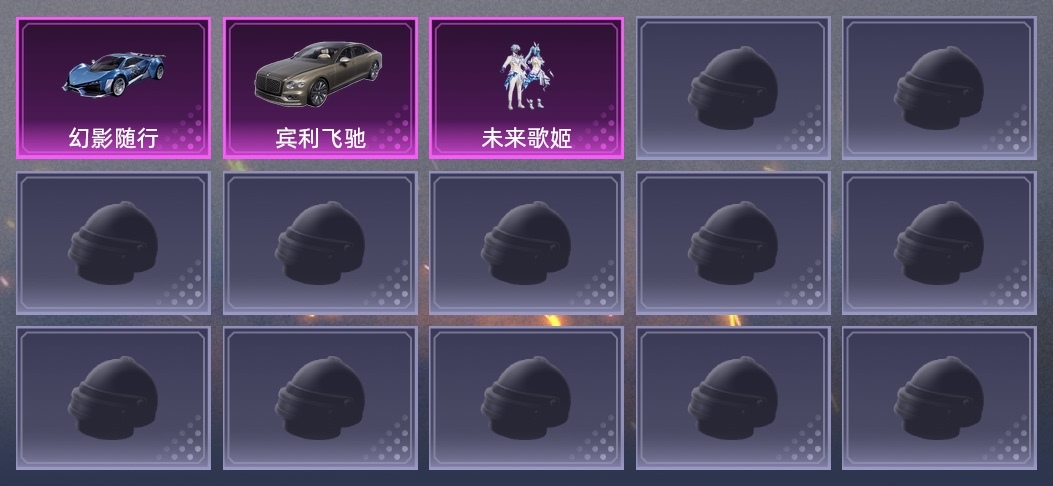Open the 幻影随行 label text

tap(113, 138)
